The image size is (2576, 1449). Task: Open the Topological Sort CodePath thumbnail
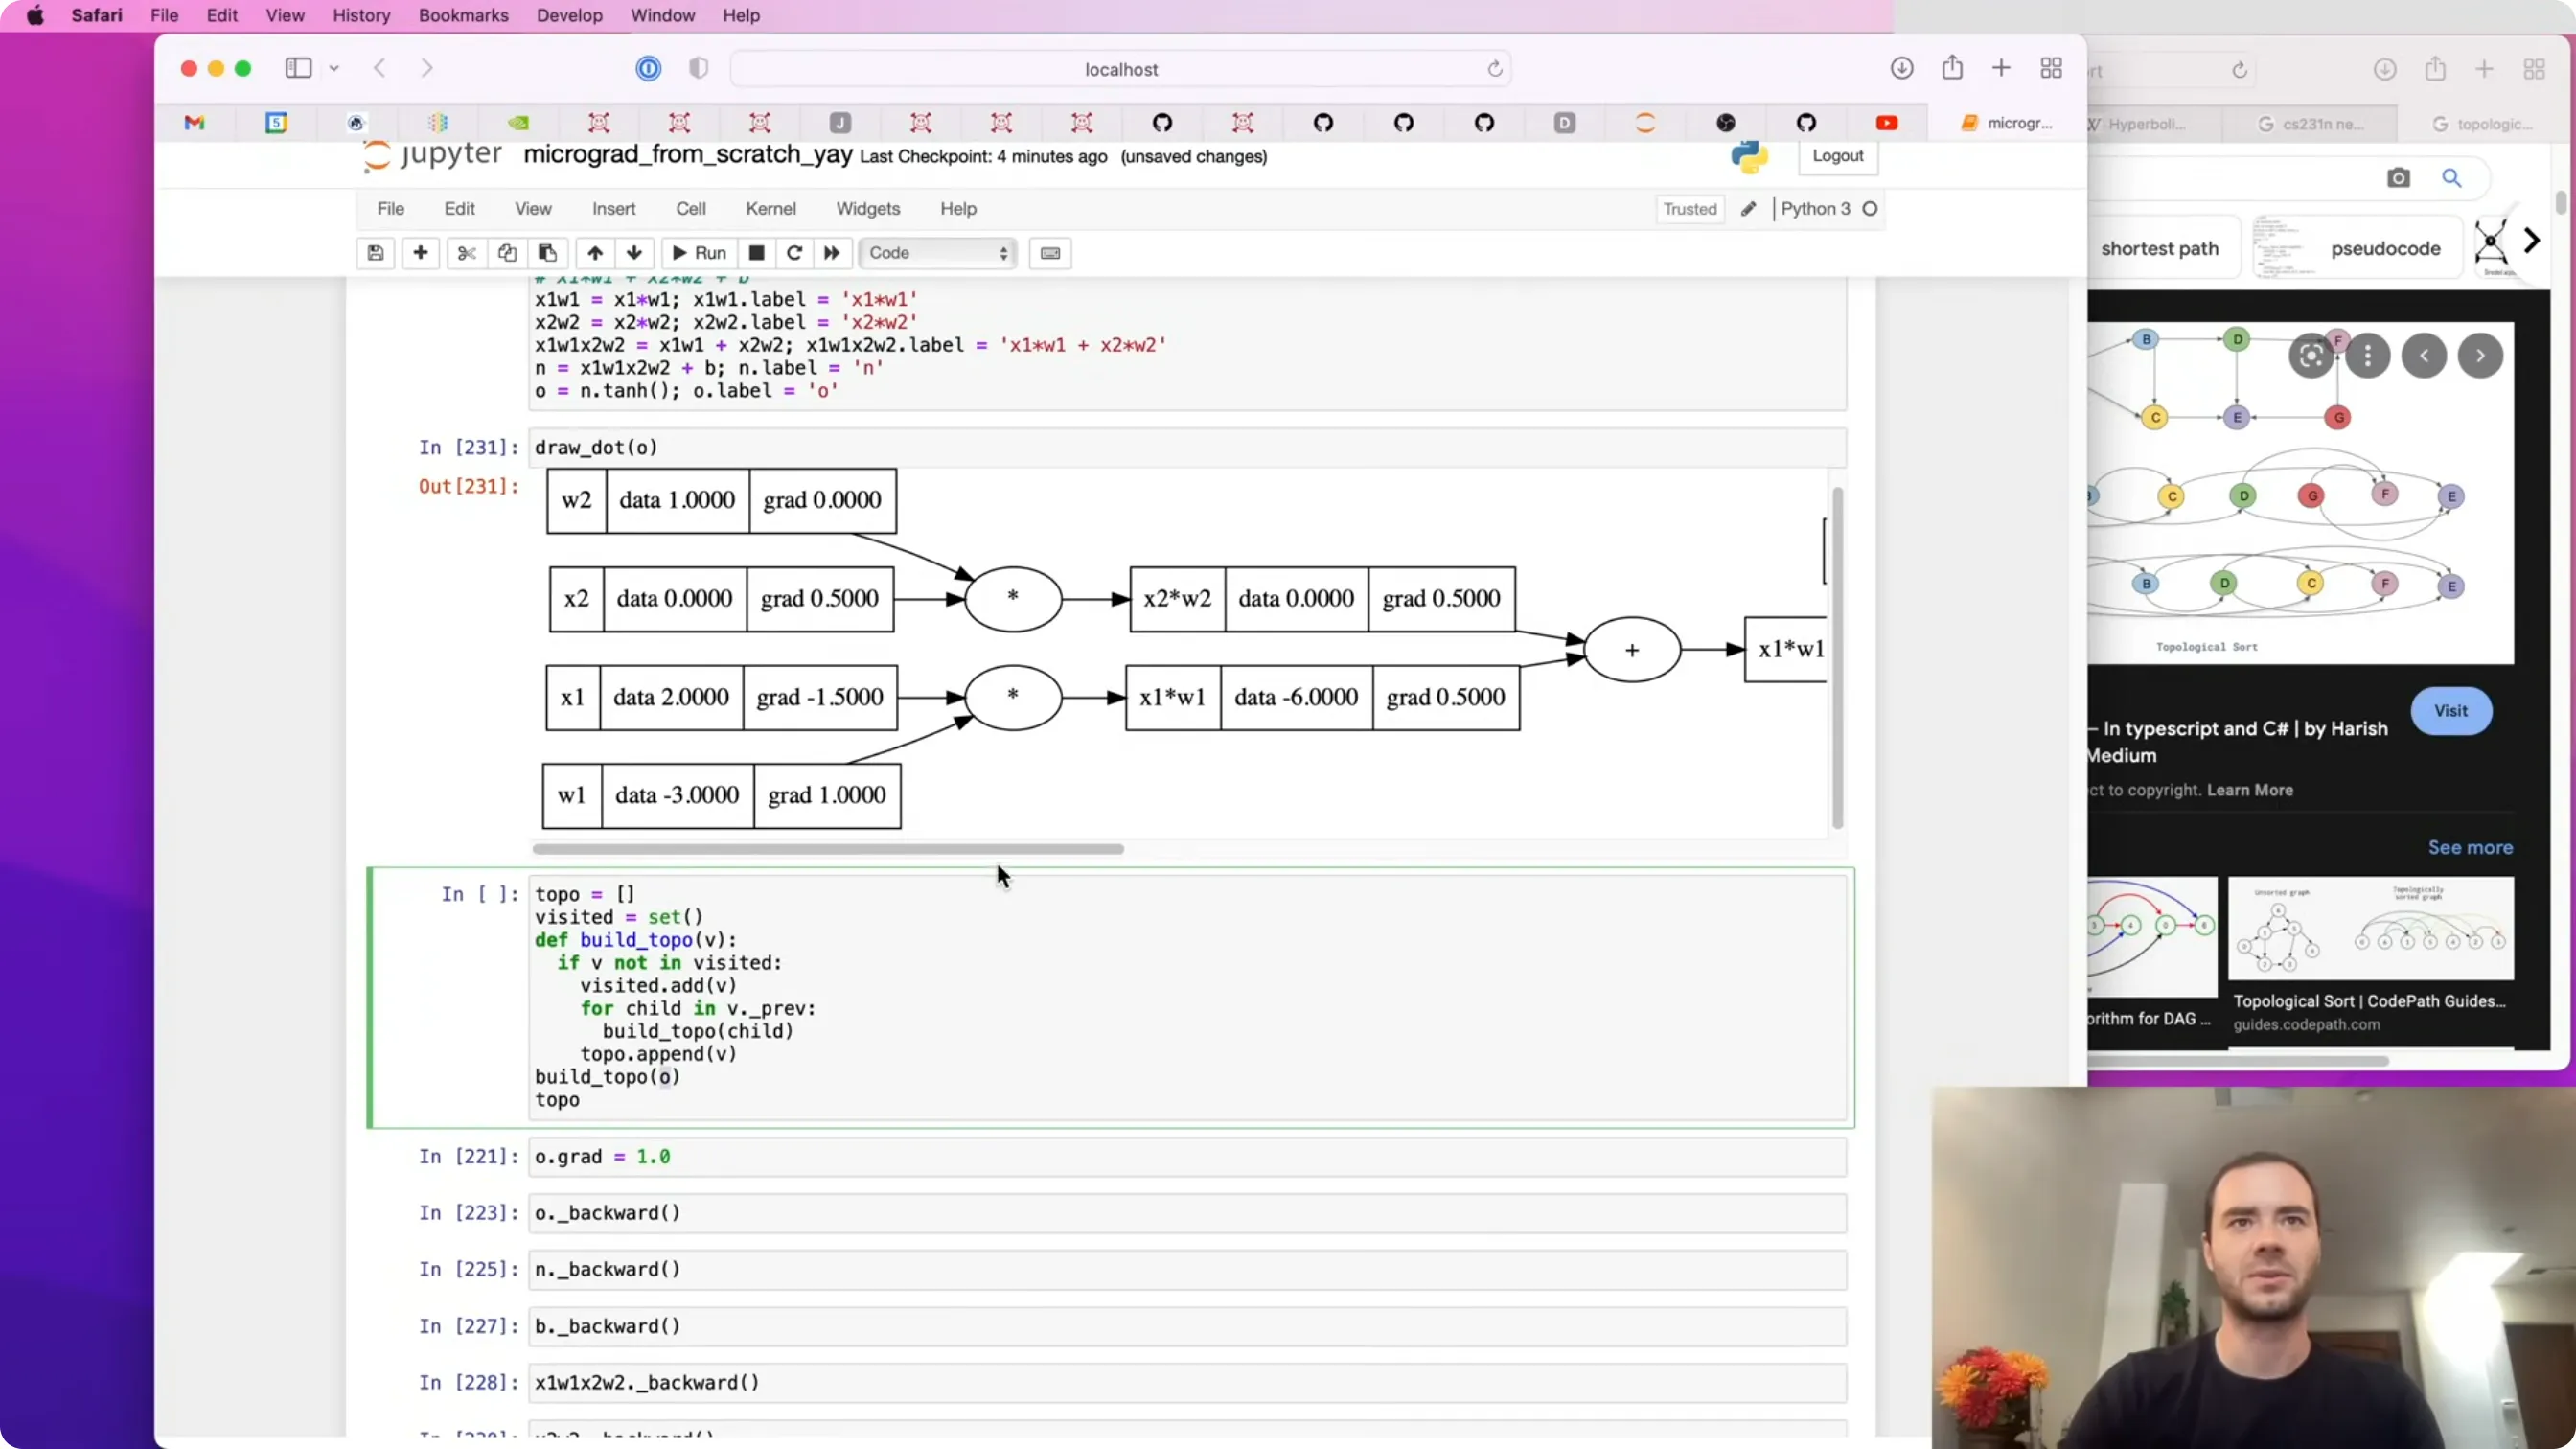(2369, 928)
